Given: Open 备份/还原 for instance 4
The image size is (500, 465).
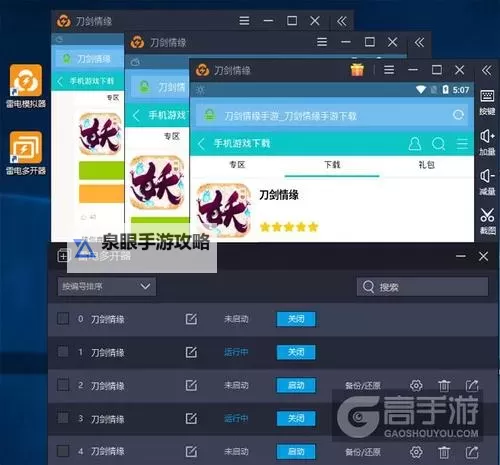Looking at the screenshot, I should 363,452.
